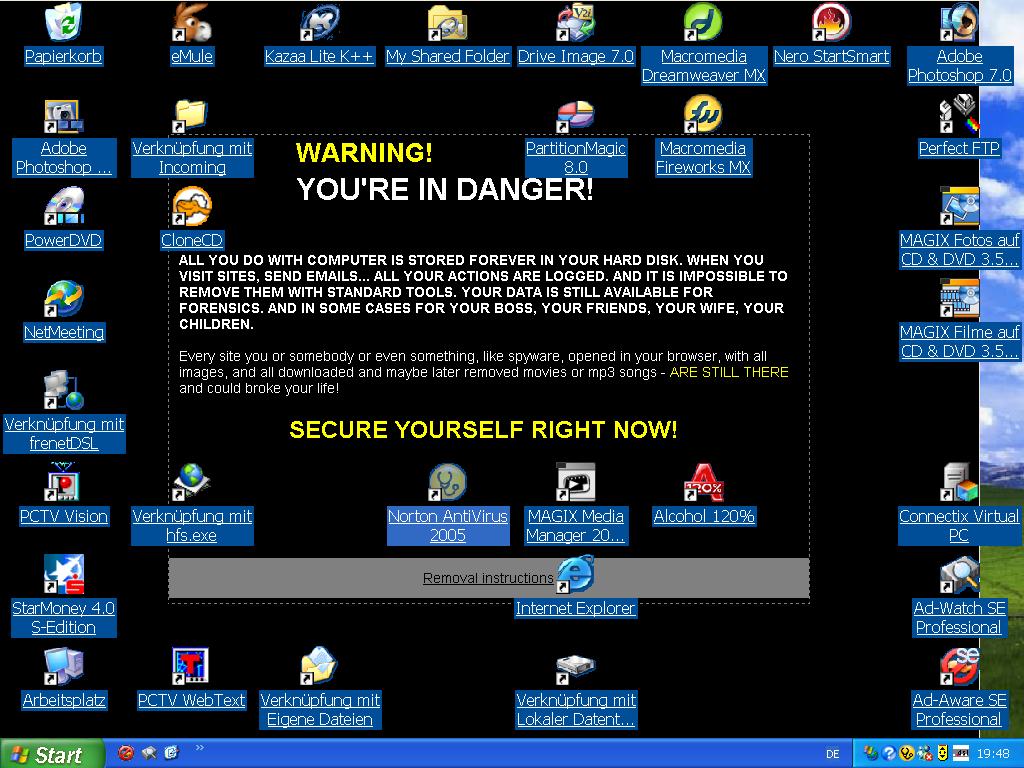Select the Ad-Aware SE Professional icon
This screenshot has width=1024, height=768.
(x=959, y=668)
